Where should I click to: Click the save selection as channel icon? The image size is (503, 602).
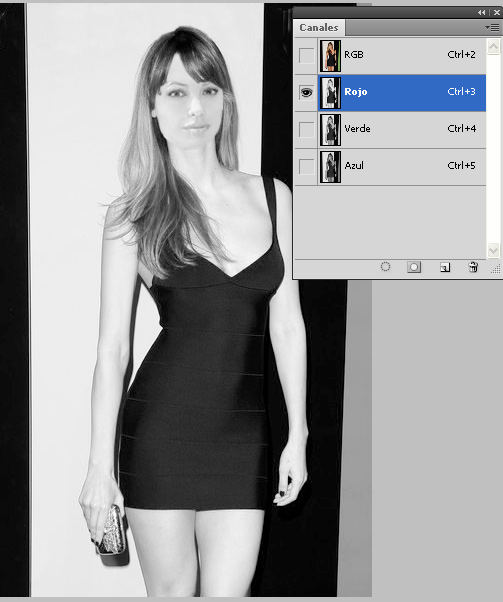414,267
